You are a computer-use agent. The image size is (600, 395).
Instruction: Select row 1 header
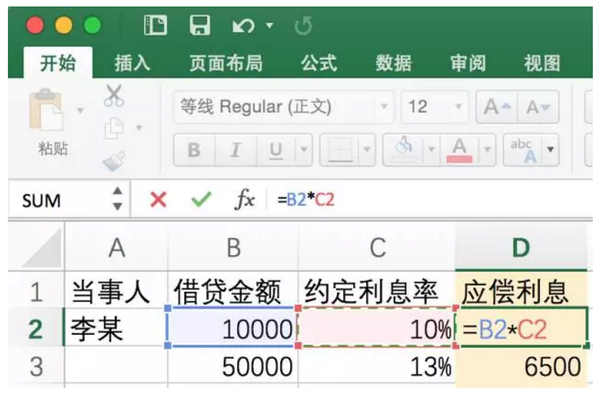pos(36,292)
